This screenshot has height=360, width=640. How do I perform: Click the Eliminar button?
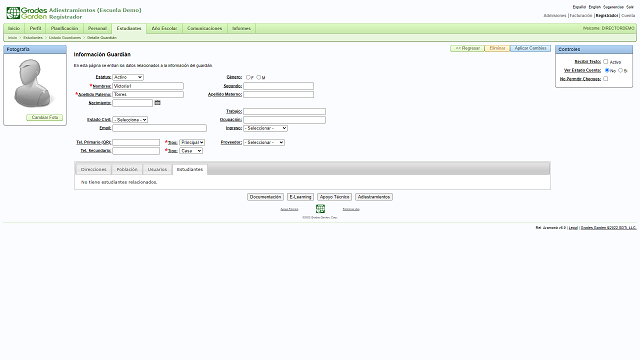point(497,48)
